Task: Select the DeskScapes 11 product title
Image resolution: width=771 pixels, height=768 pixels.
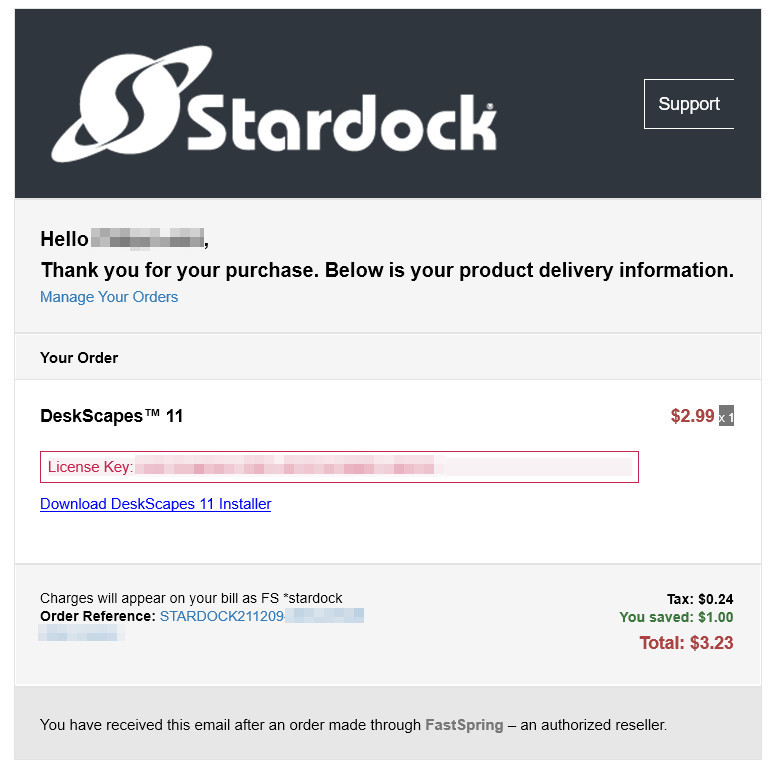Action: (111, 416)
